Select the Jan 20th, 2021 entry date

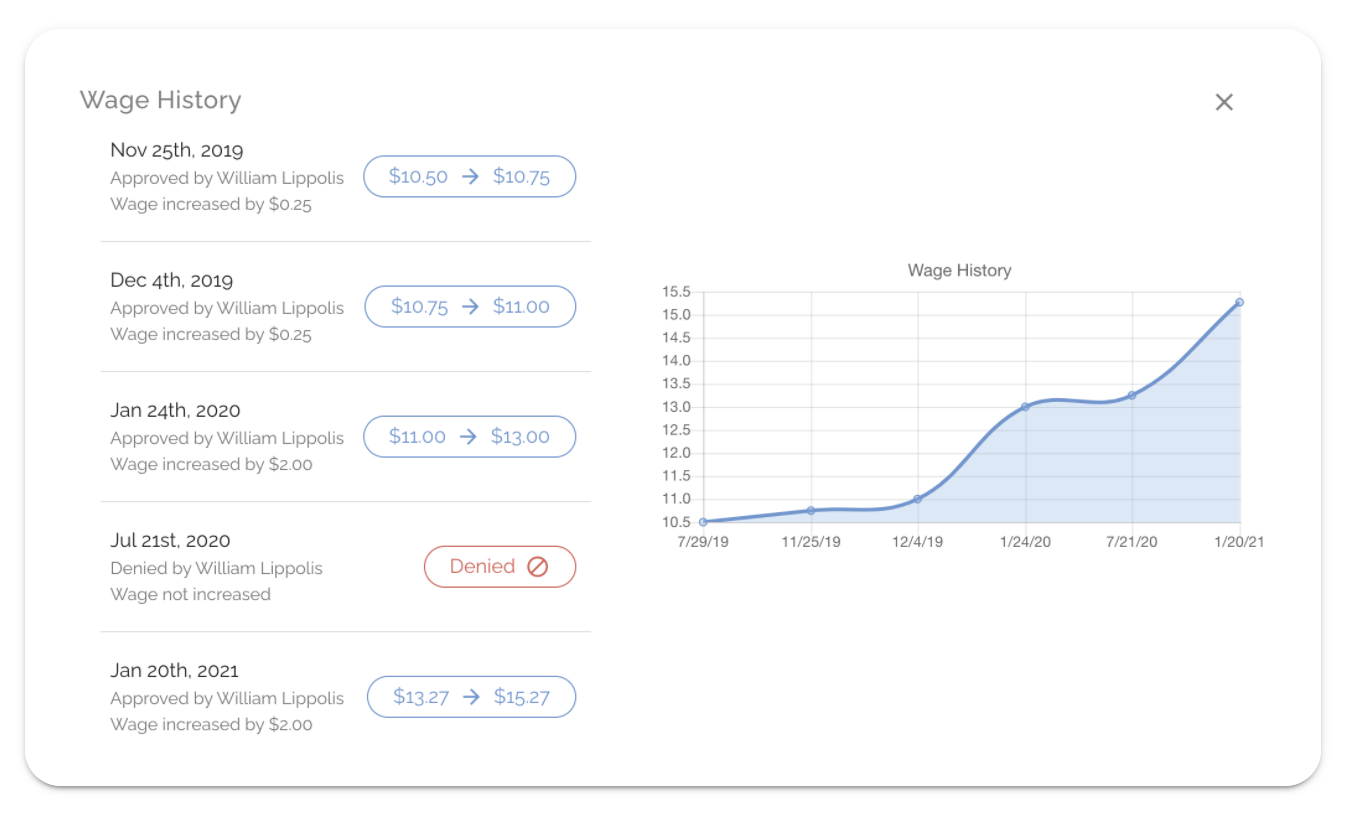coord(174,671)
